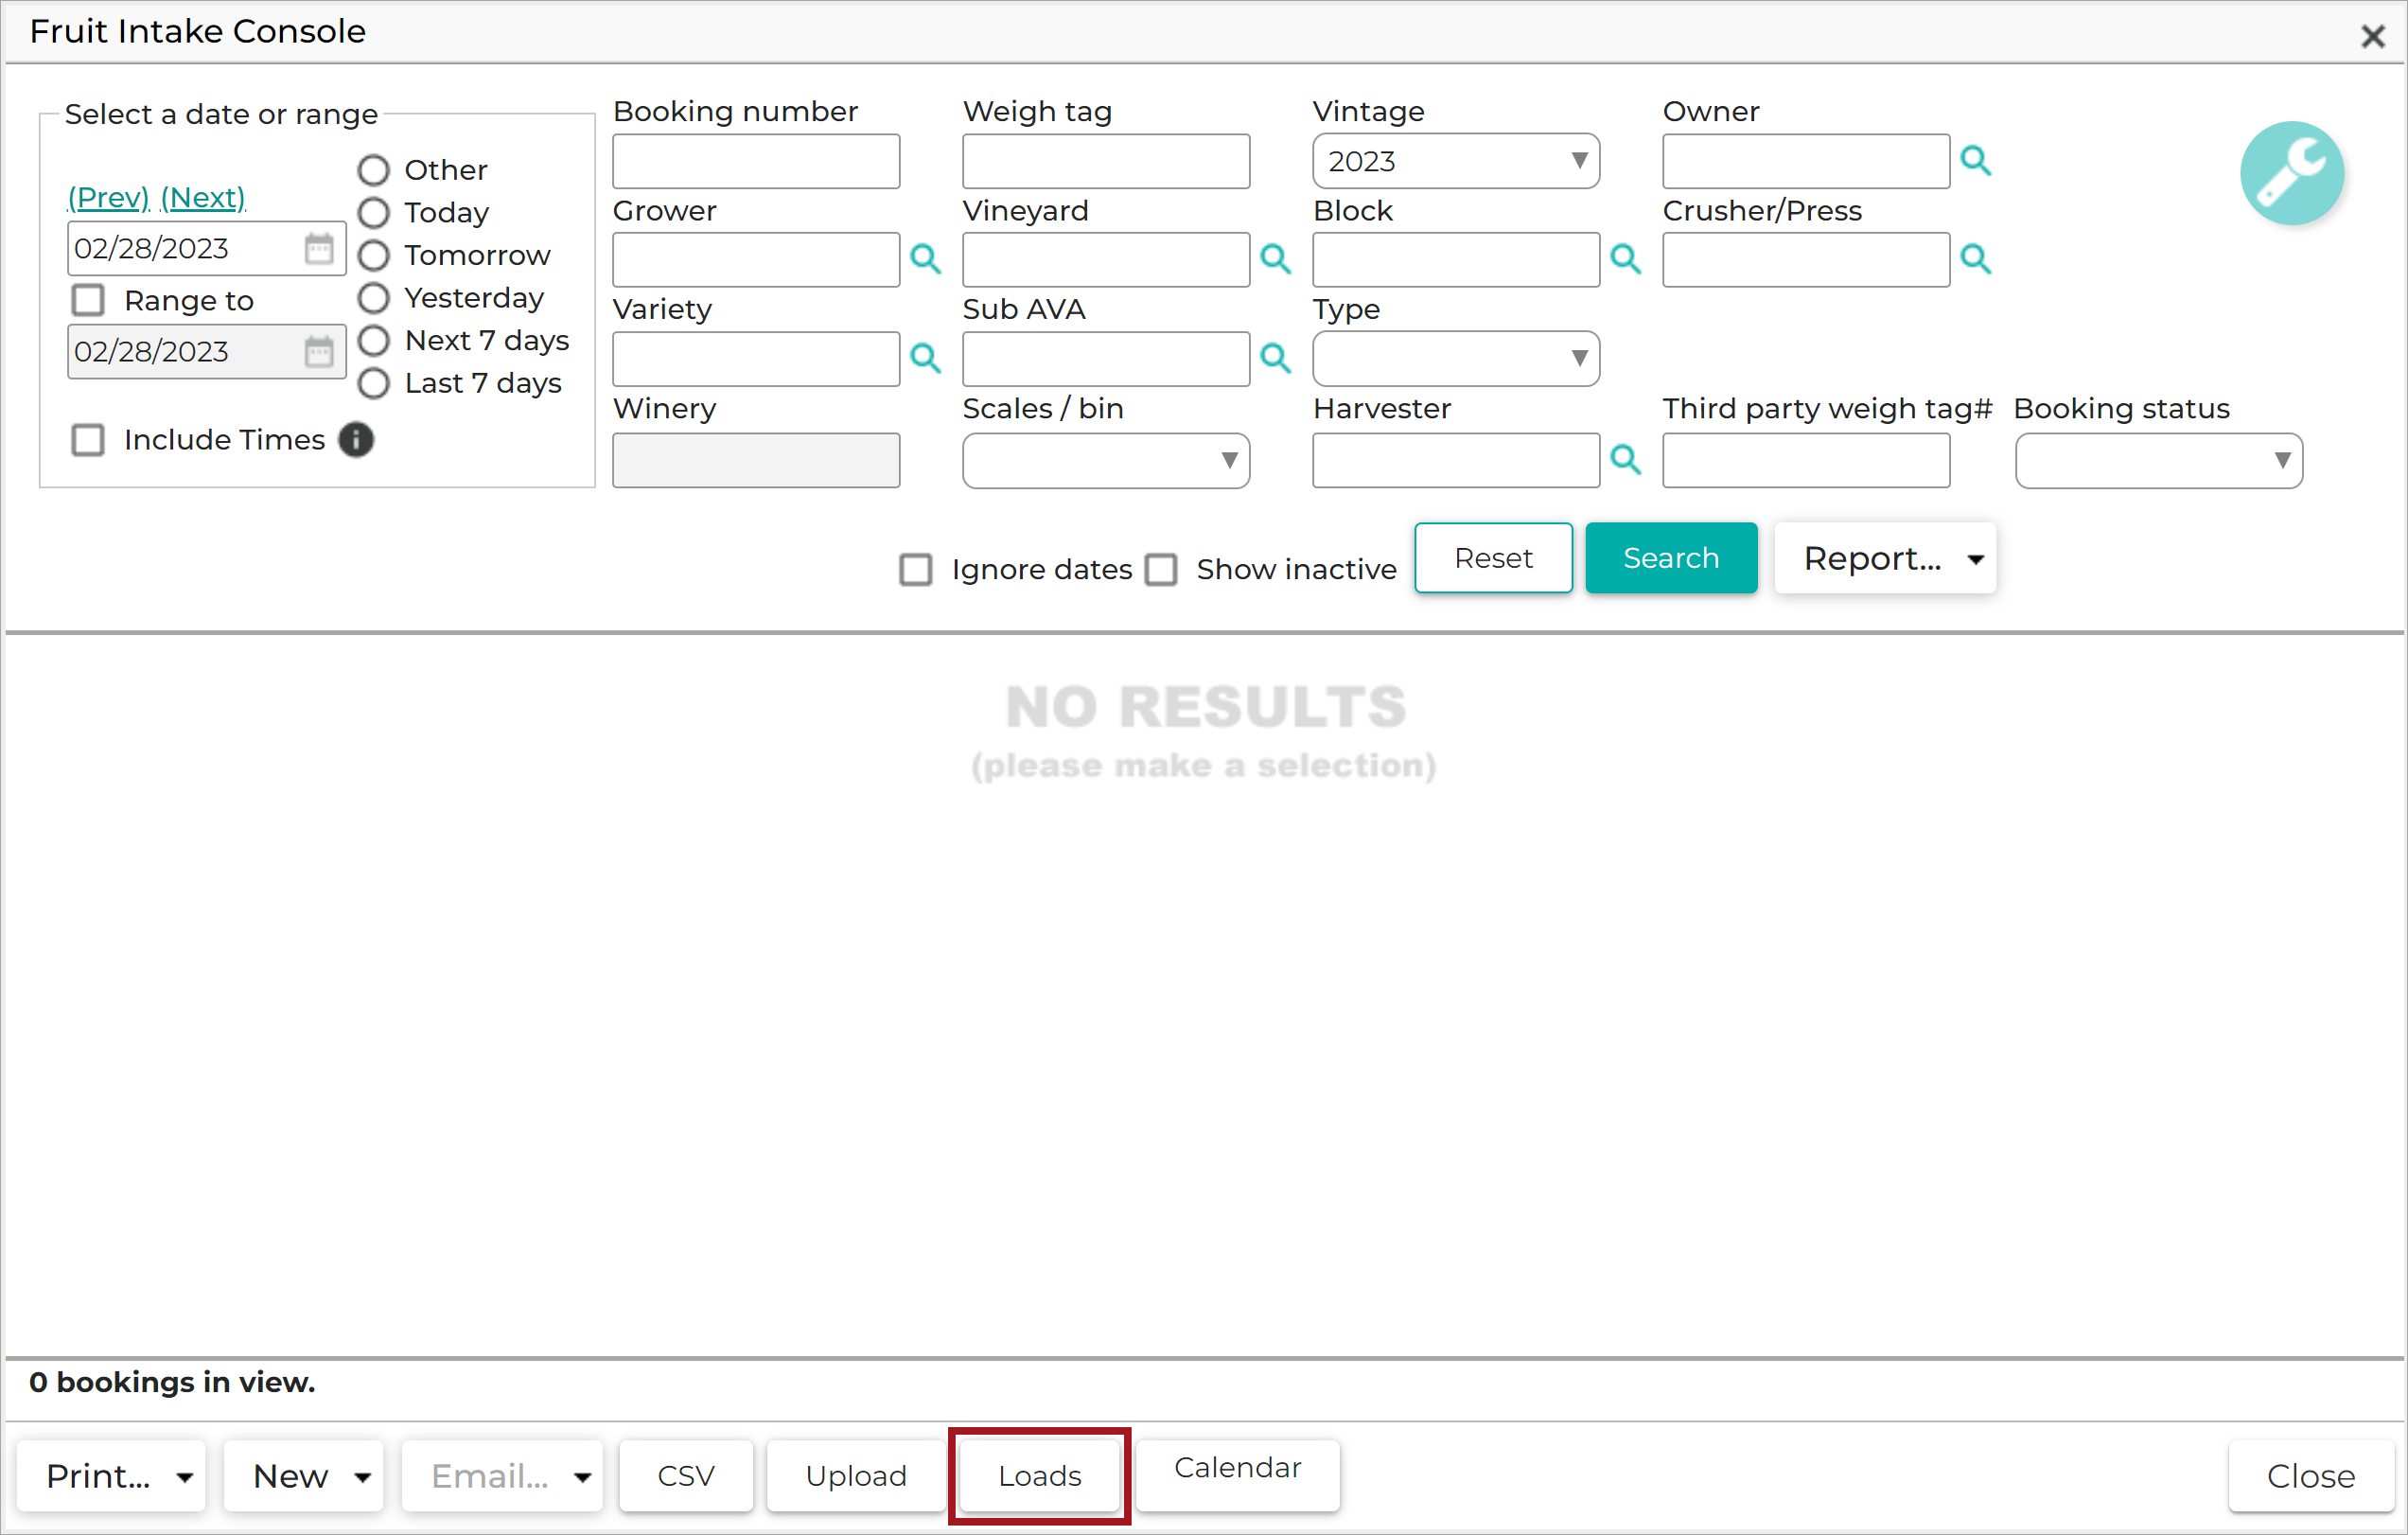Click the Block input field
Screen dimensions: 2408x1535
(x=1456, y=260)
